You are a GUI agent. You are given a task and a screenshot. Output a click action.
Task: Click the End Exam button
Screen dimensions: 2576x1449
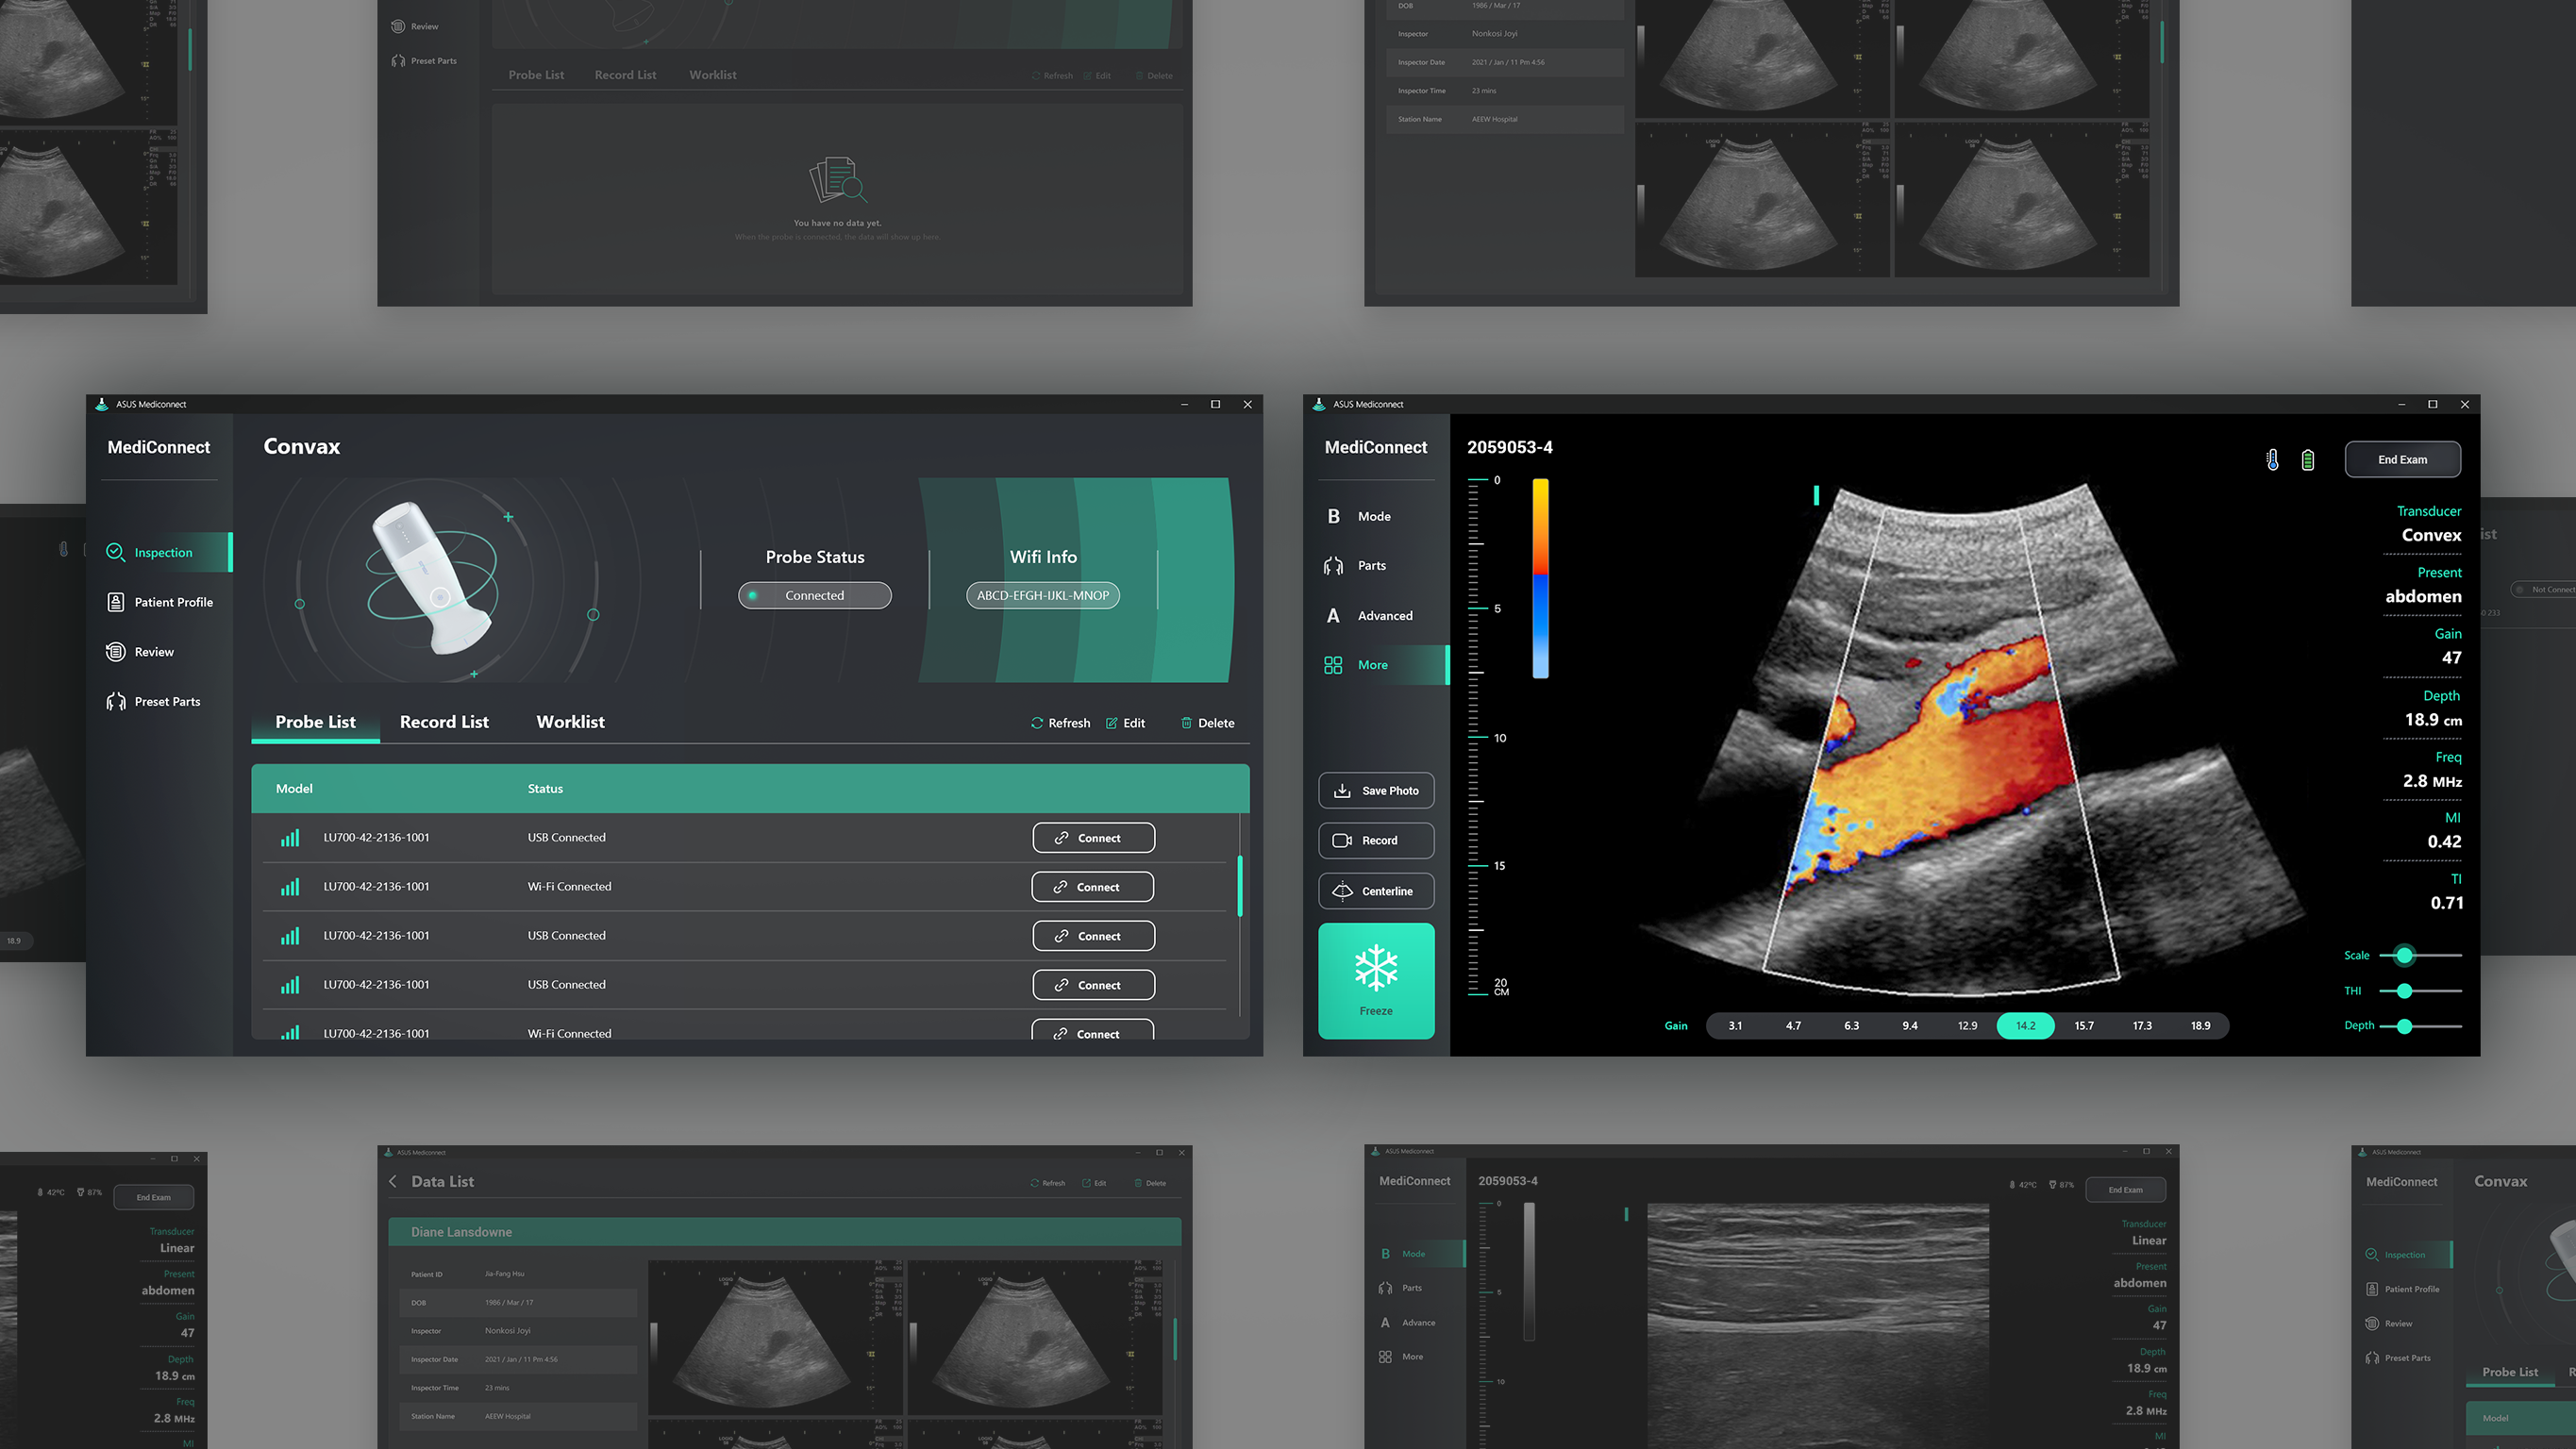coord(2403,459)
